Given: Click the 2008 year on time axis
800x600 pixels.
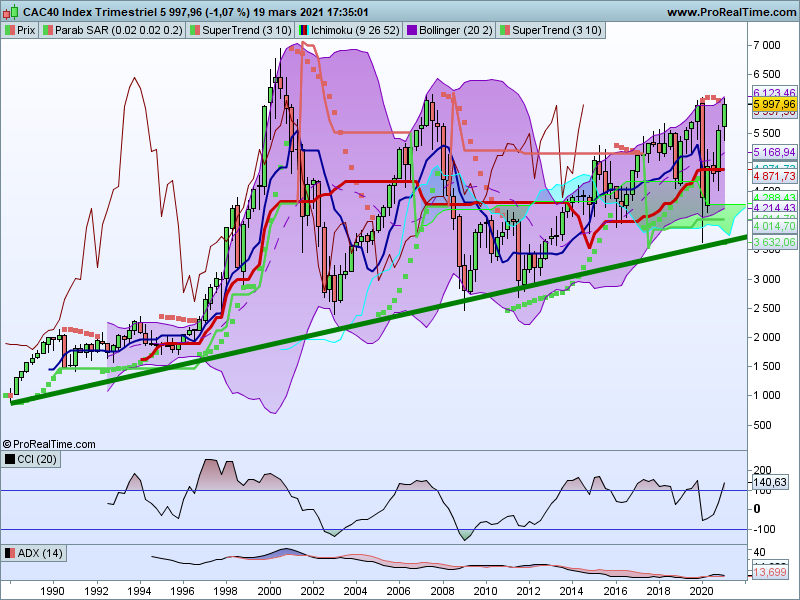Looking at the screenshot, I should click(442, 591).
